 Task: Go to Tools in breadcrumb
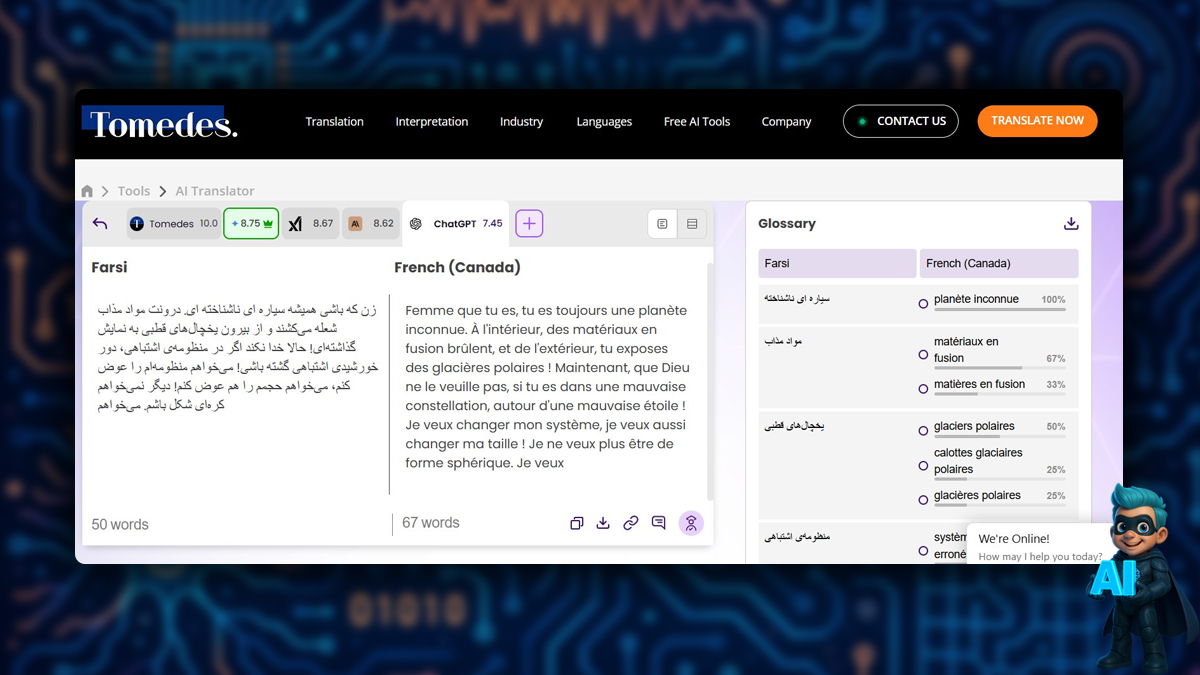pyautogui.click(x=134, y=191)
